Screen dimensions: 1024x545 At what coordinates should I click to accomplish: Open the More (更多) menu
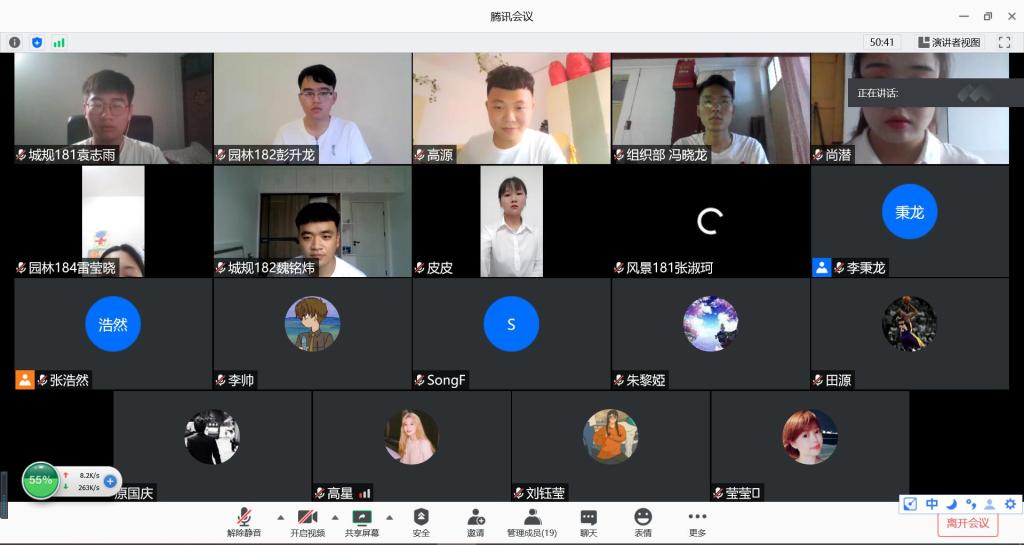pyautogui.click(x=697, y=521)
